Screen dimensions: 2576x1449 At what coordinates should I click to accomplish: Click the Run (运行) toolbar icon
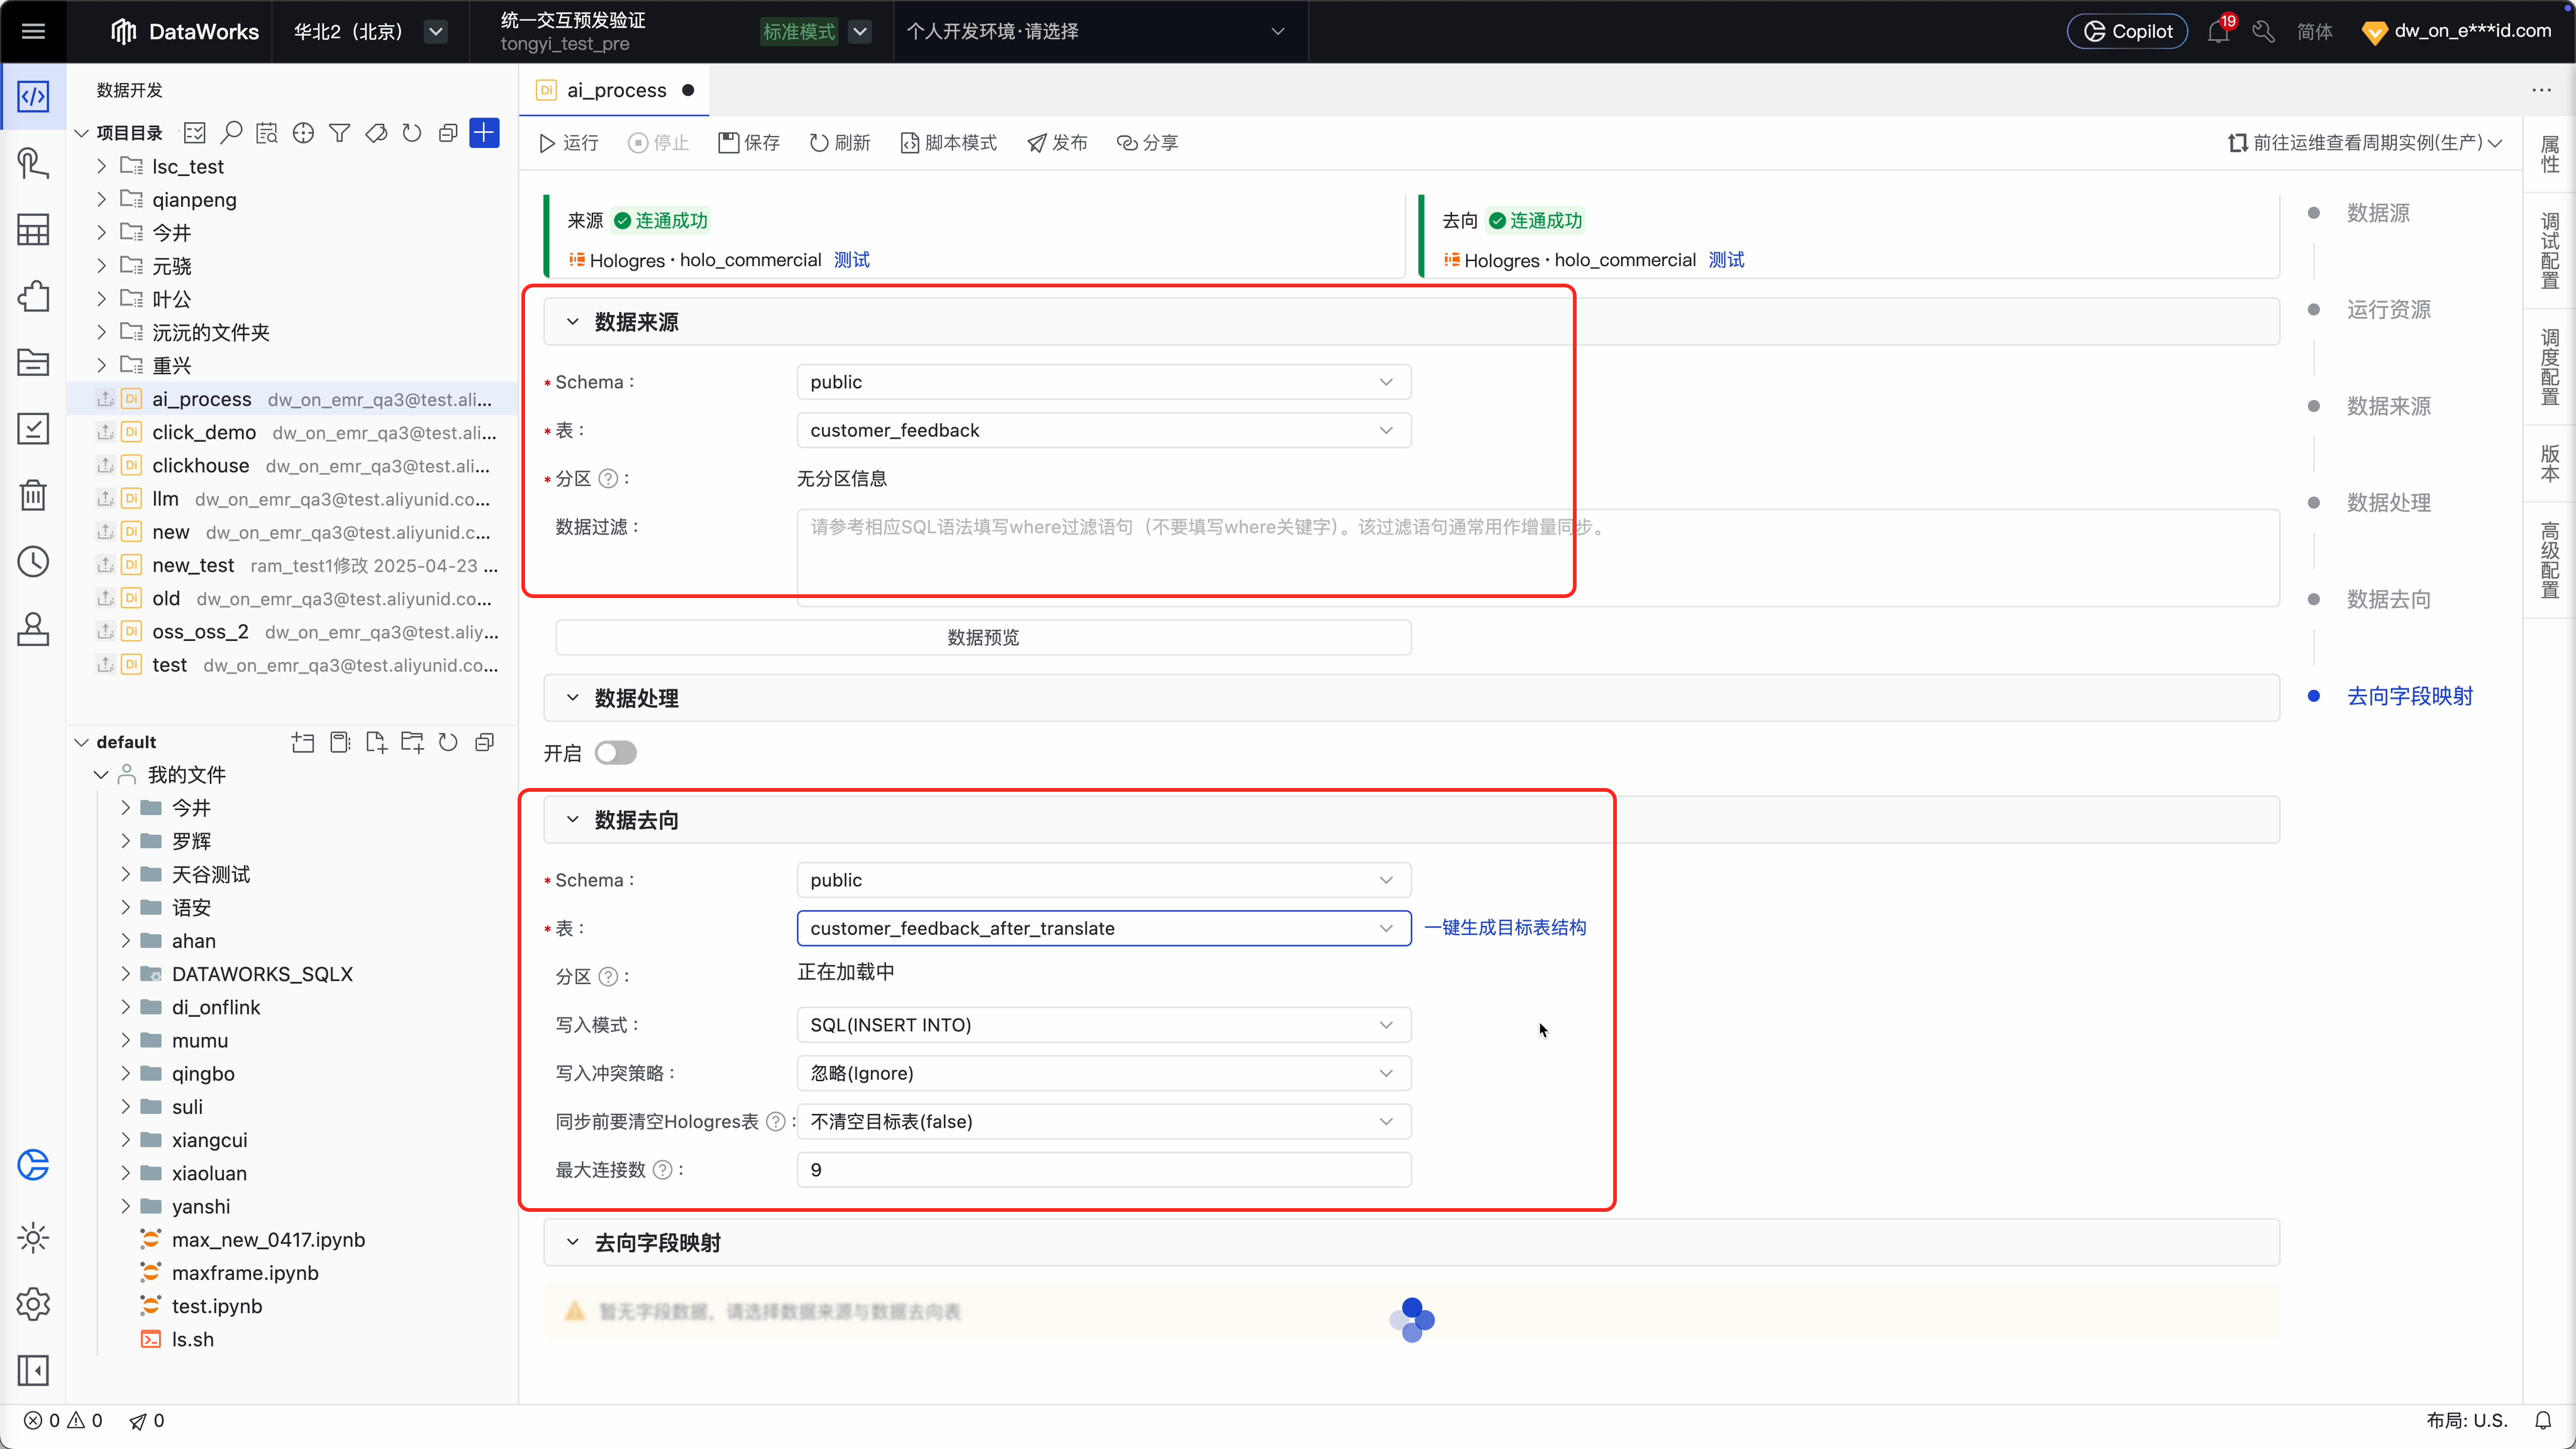click(547, 143)
